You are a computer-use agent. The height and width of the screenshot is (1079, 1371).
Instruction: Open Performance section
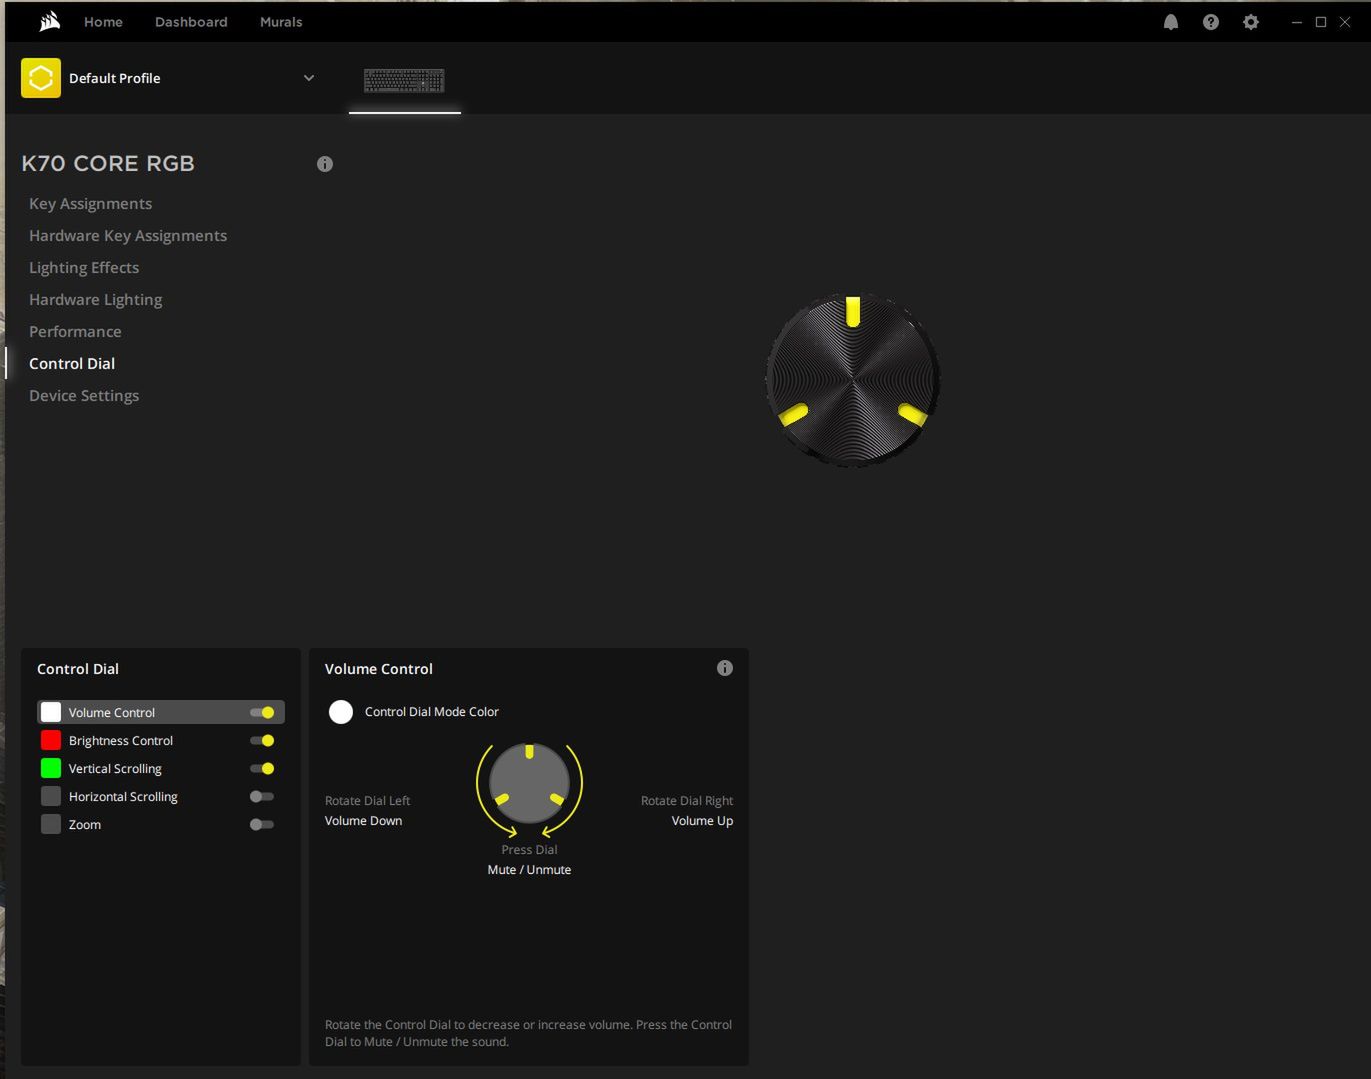75,331
